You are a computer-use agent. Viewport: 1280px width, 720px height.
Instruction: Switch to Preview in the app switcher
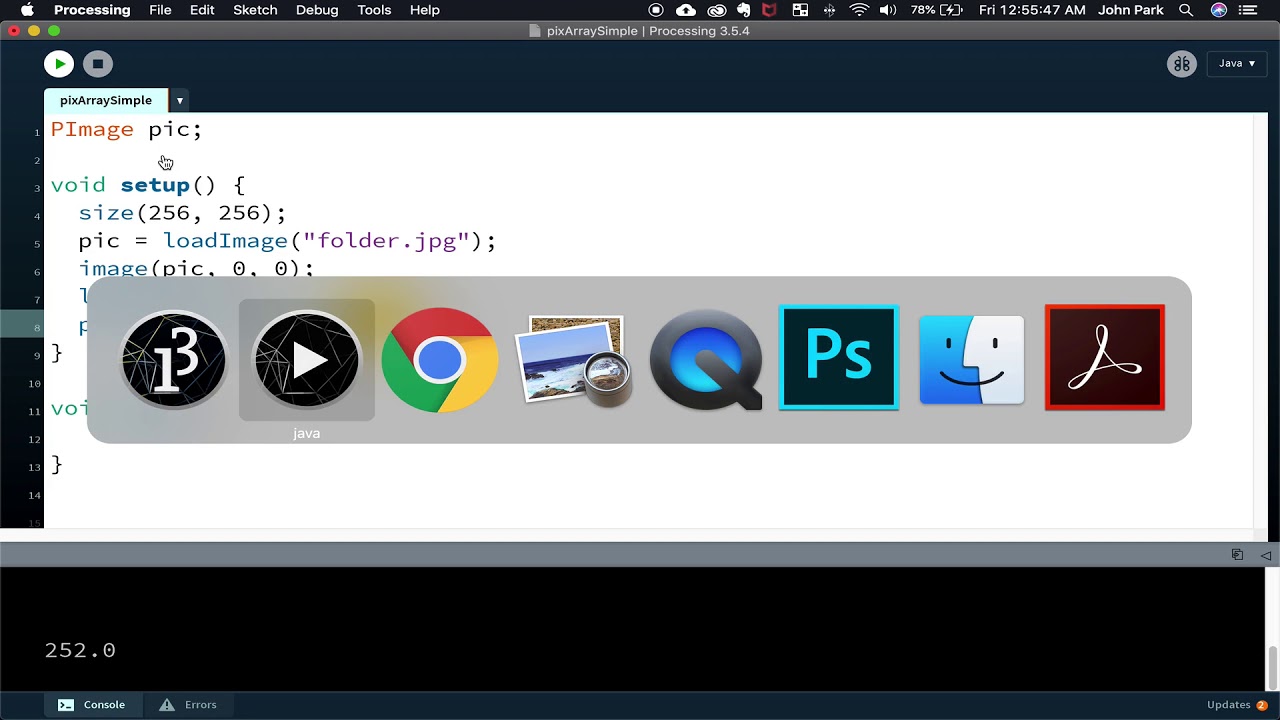[x=573, y=360]
